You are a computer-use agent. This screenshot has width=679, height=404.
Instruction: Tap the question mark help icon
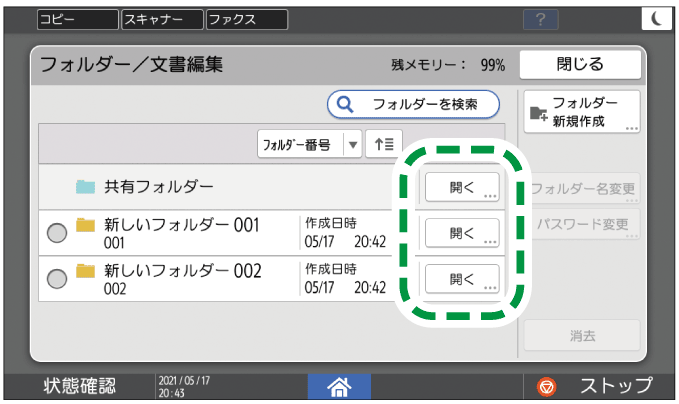[540, 19]
